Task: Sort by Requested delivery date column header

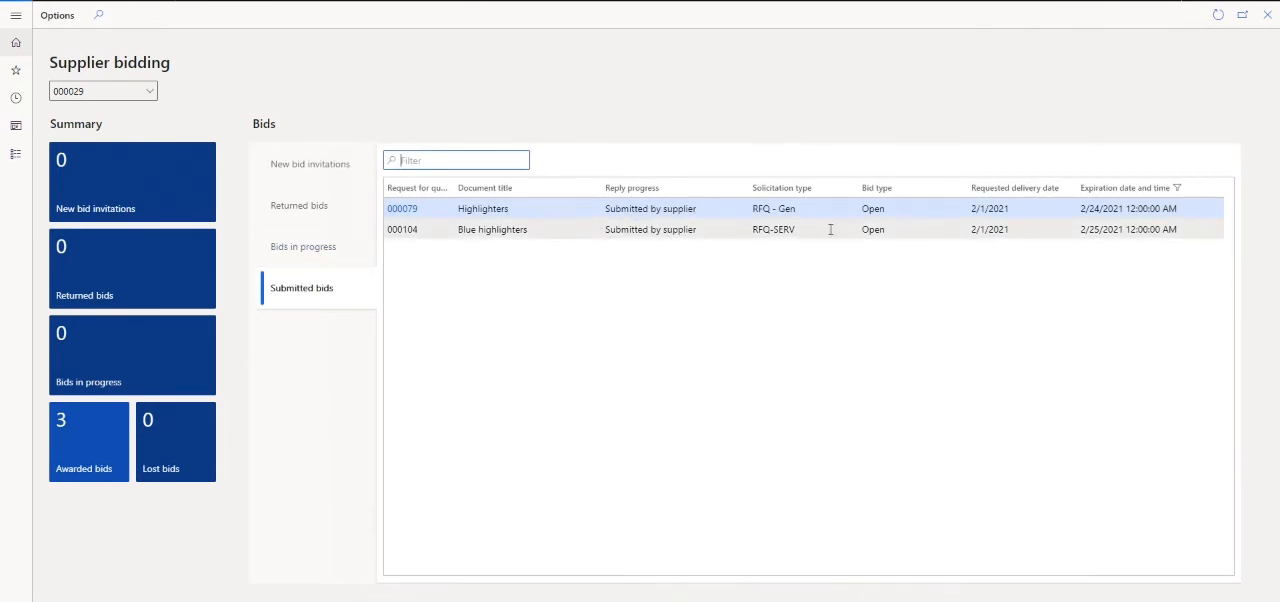Action: 1015,188
